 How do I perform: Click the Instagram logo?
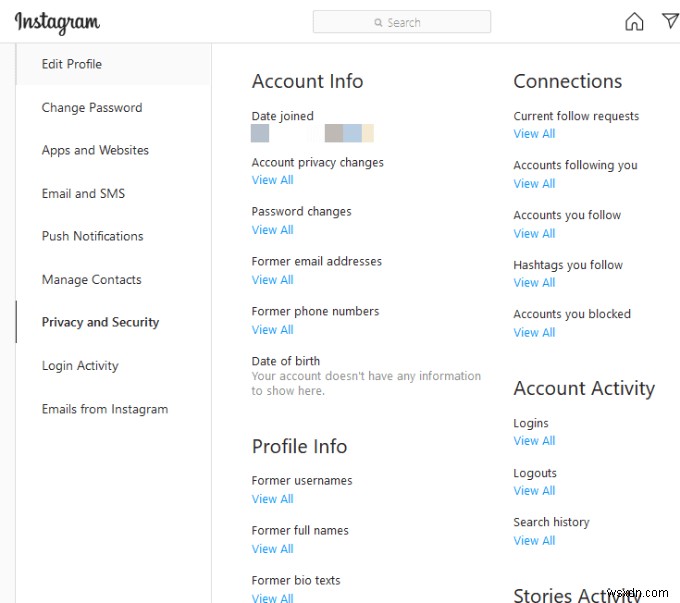pos(57,22)
